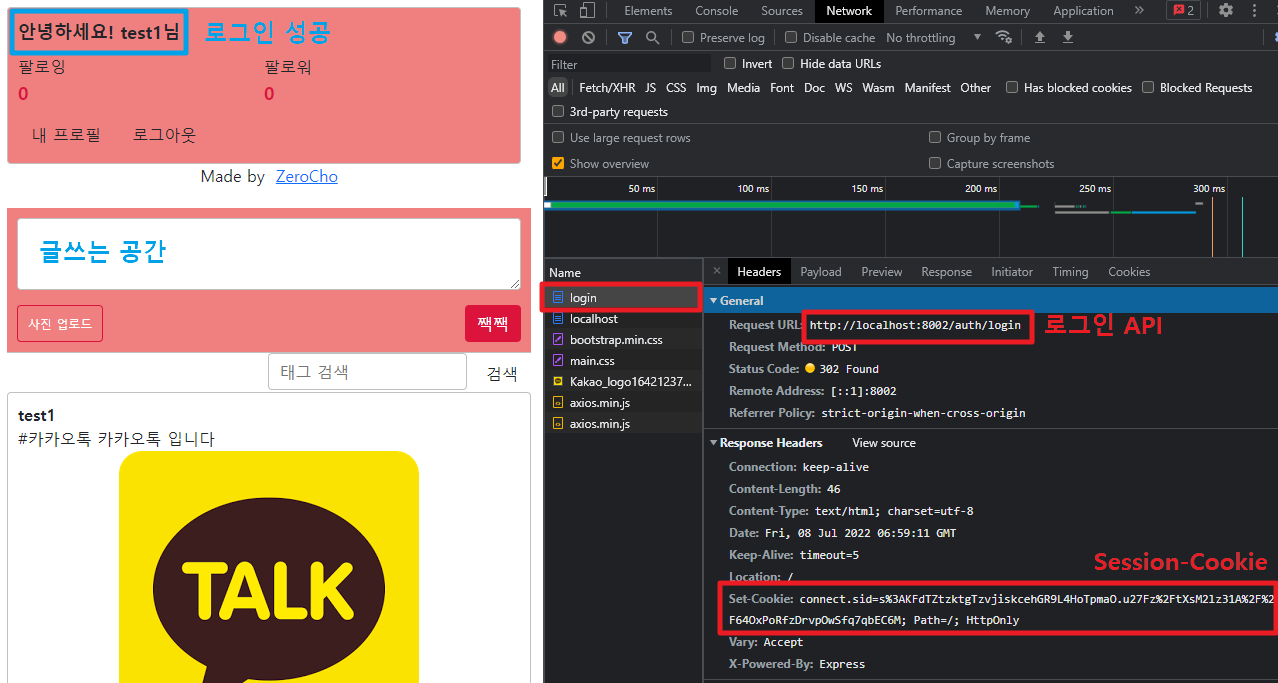Stop recording the network log
The height and width of the screenshot is (683, 1278).
pos(560,37)
